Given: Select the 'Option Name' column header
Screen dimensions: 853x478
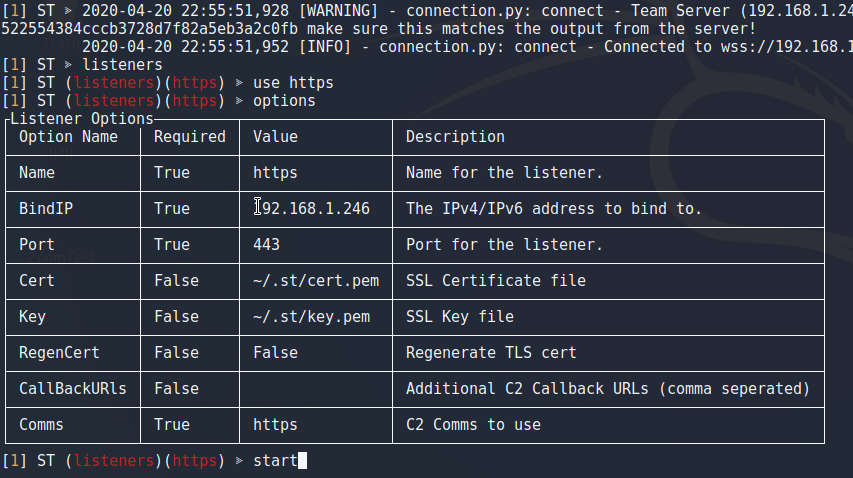Looking at the screenshot, I should 68,136.
